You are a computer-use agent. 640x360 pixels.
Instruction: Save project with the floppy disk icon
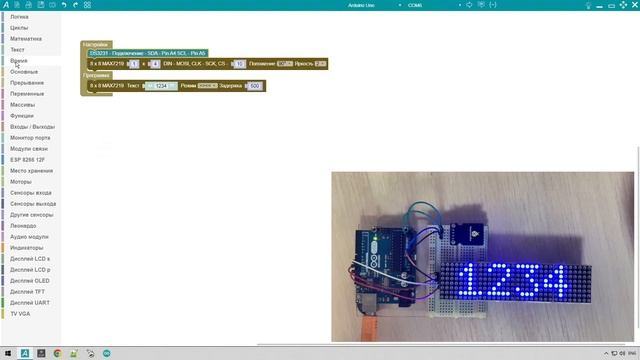(41, 5)
